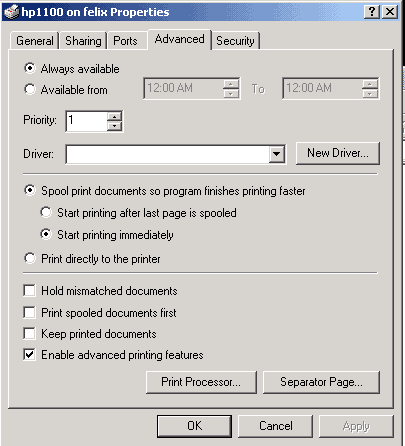Click the question mark help button

point(372,12)
